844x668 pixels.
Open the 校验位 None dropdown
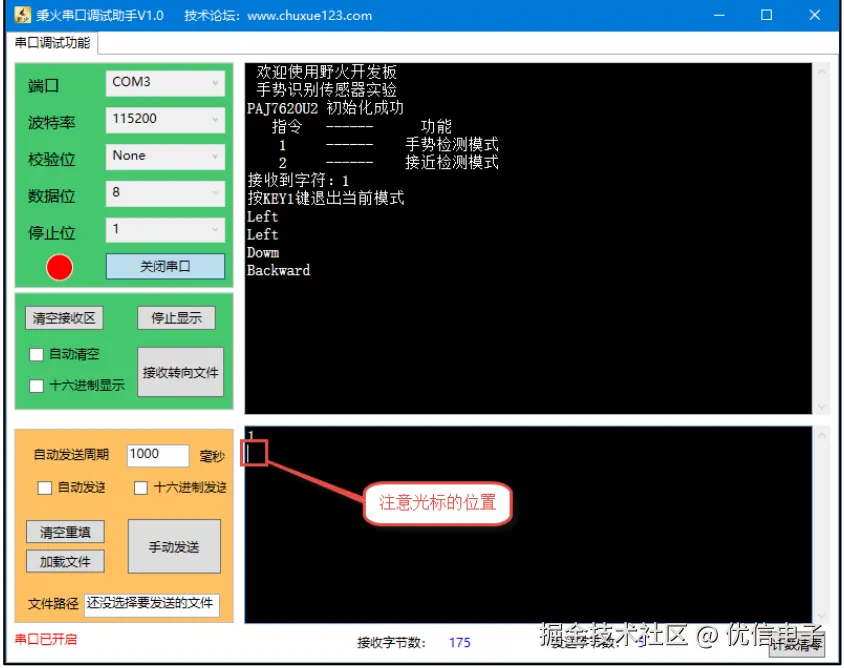[165, 157]
